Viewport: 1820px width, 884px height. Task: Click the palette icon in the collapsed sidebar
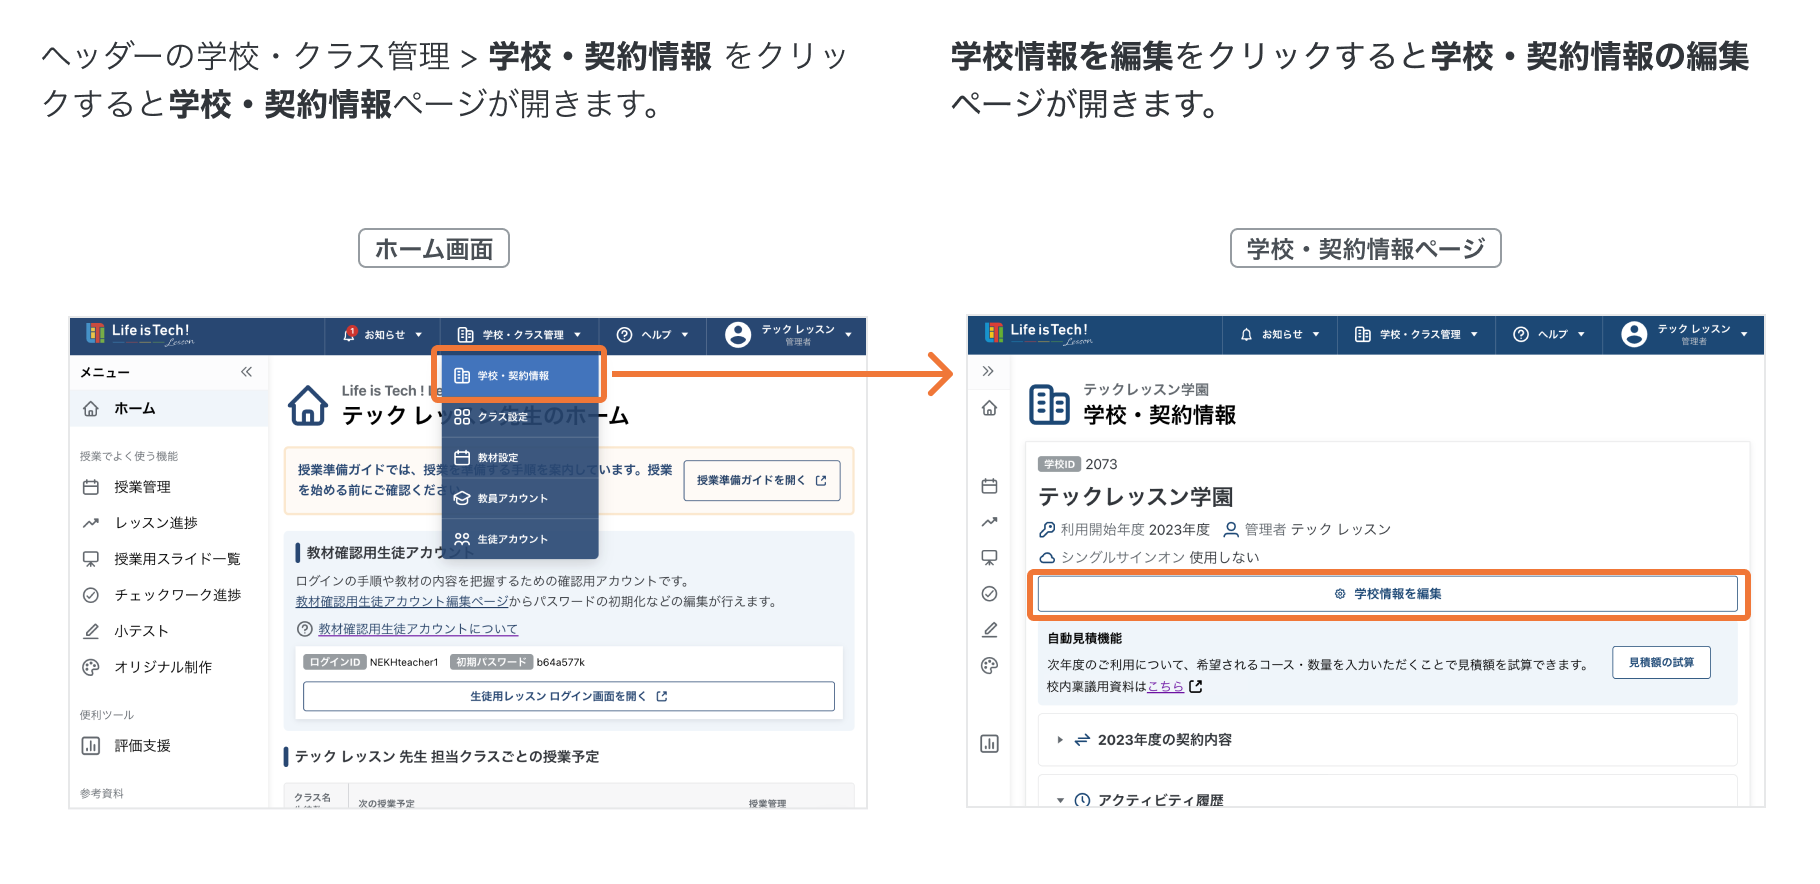[x=989, y=666]
